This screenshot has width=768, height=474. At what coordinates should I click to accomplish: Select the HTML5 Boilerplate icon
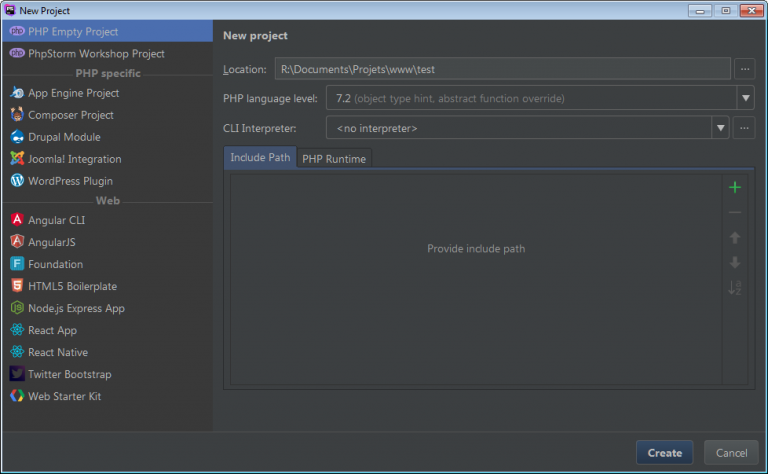(17, 286)
